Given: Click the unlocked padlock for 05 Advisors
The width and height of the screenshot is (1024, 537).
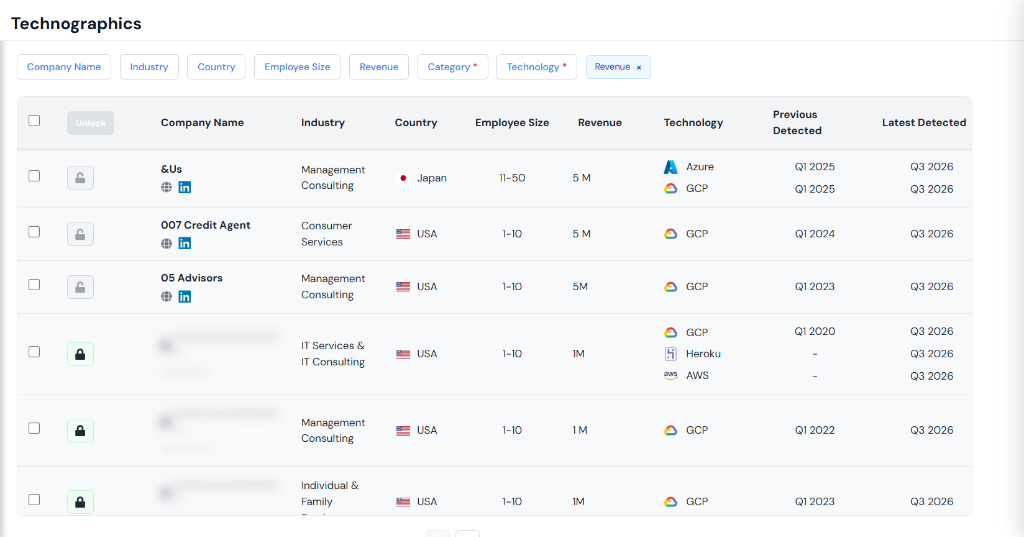Looking at the screenshot, I should [80, 287].
